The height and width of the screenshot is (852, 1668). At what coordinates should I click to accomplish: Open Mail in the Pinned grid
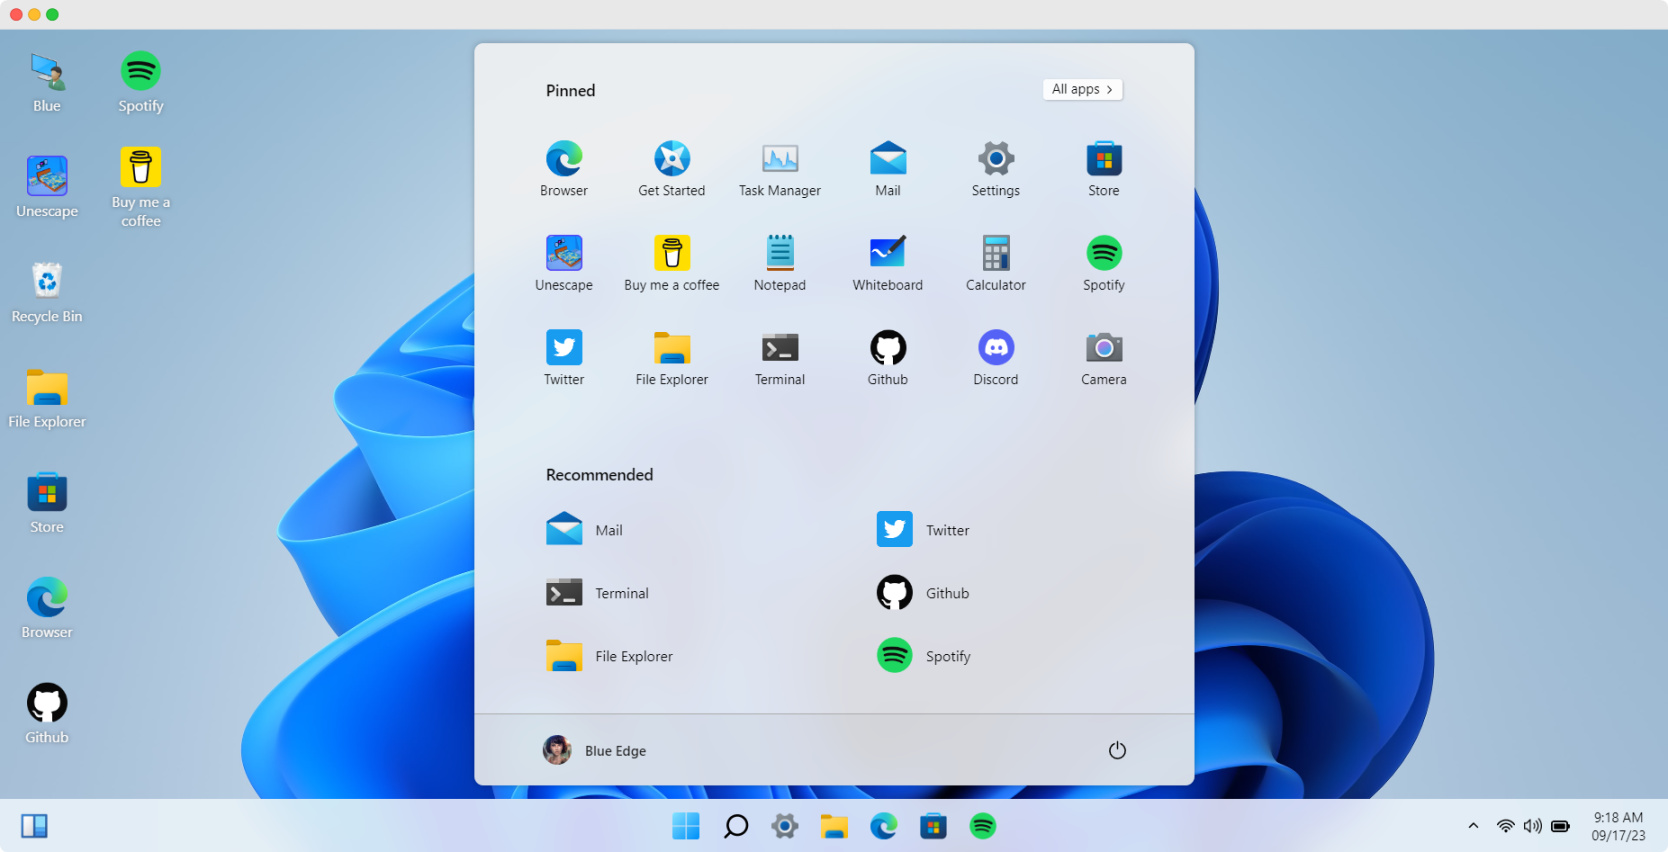[x=888, y=169]
